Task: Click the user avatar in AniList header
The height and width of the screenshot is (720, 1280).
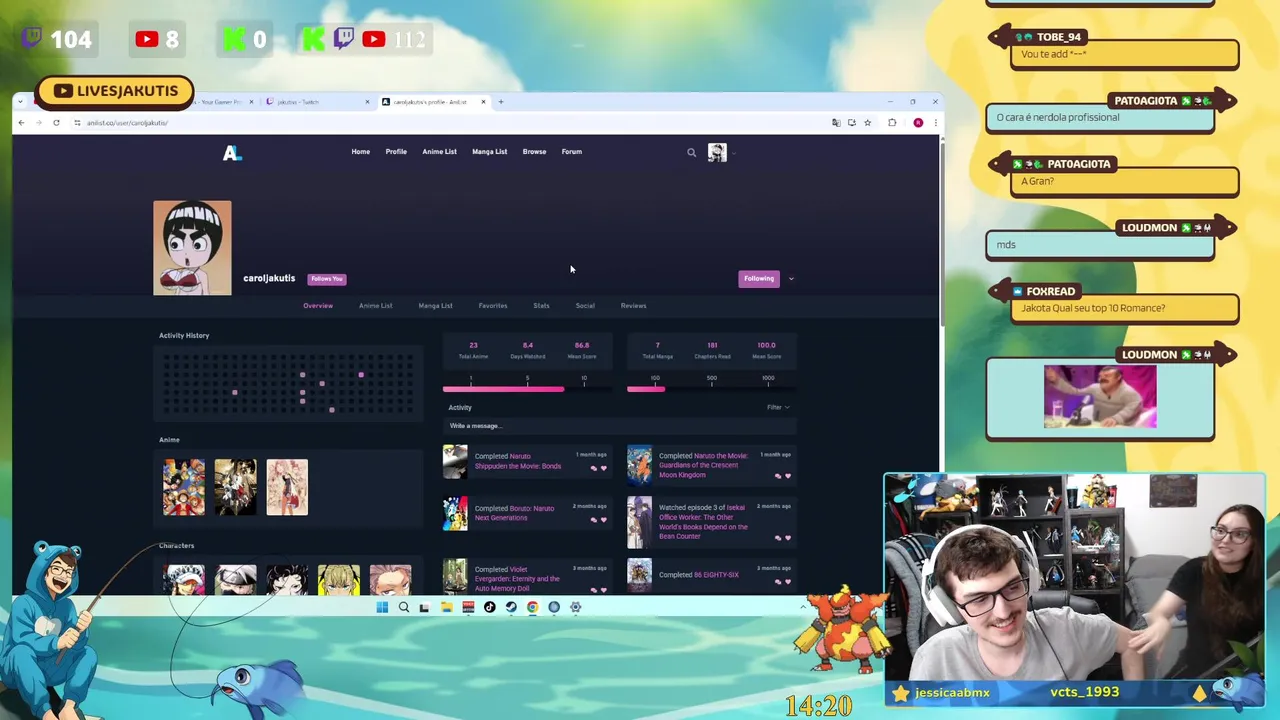Action: click(717, 152)
